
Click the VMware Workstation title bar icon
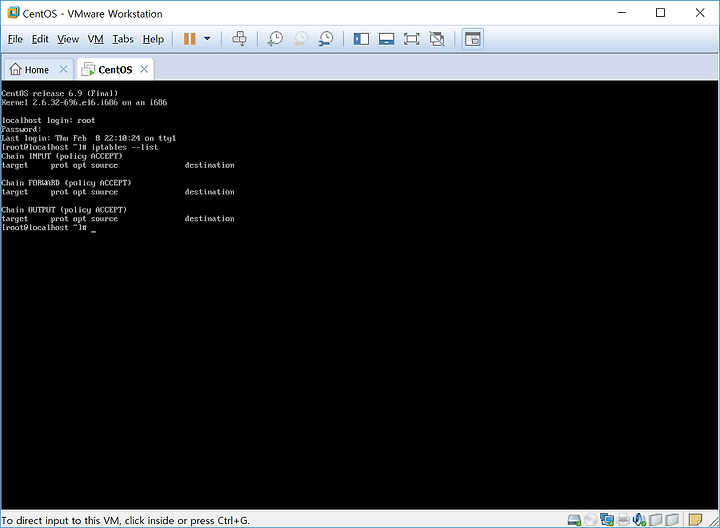tap(14, 13)
